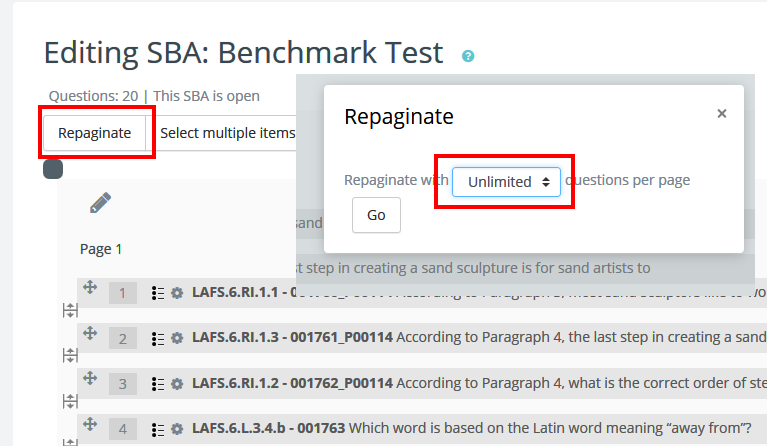This screenshot has width=767, height=446.
Task: Toggle the dark square above pencil icon
Action: (53, 169)
